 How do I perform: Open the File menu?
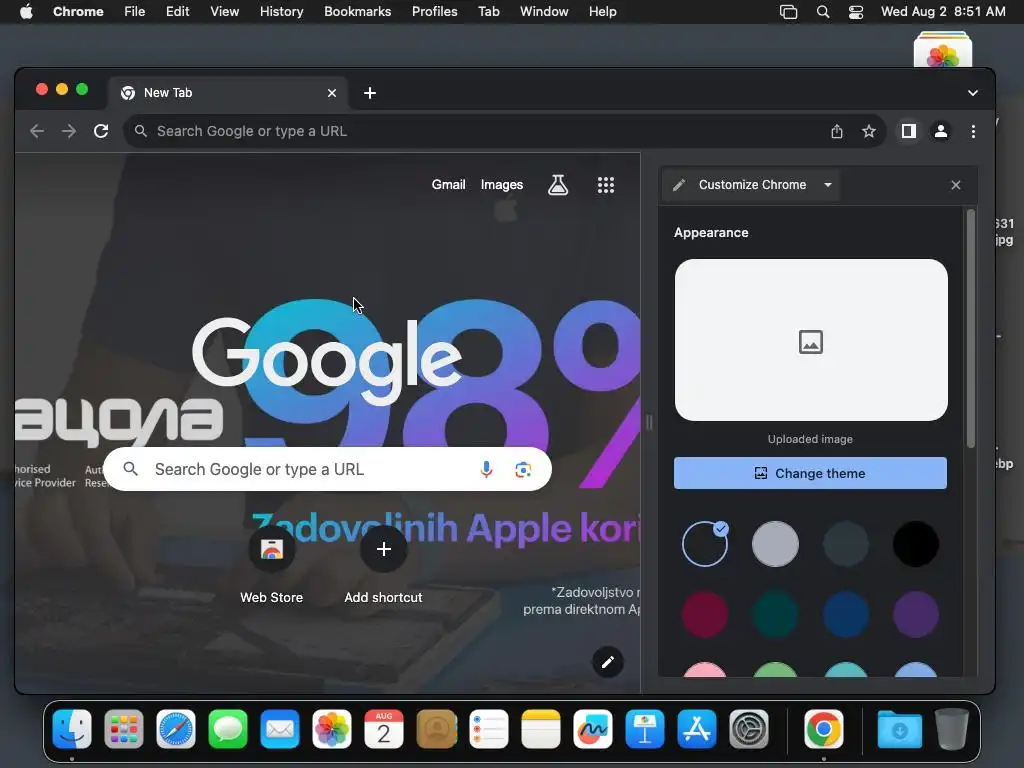(135, 12)
